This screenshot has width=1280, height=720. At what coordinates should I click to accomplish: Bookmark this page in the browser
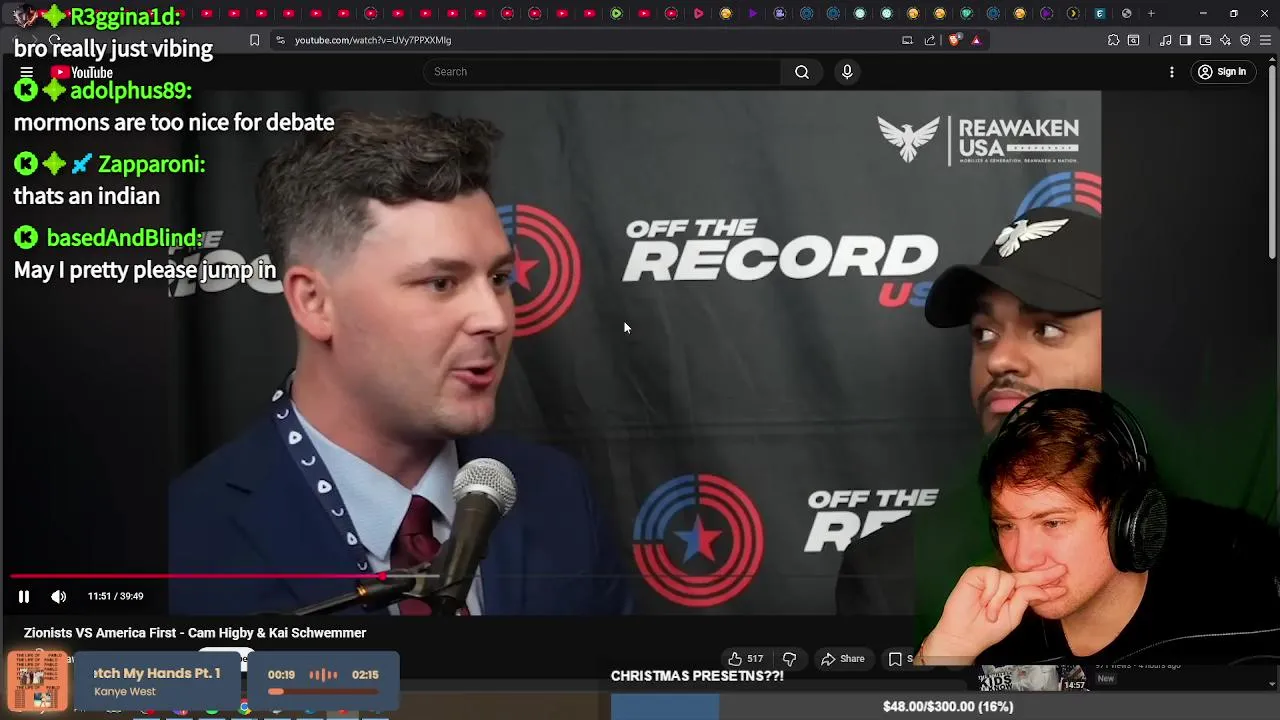point(254,40)
